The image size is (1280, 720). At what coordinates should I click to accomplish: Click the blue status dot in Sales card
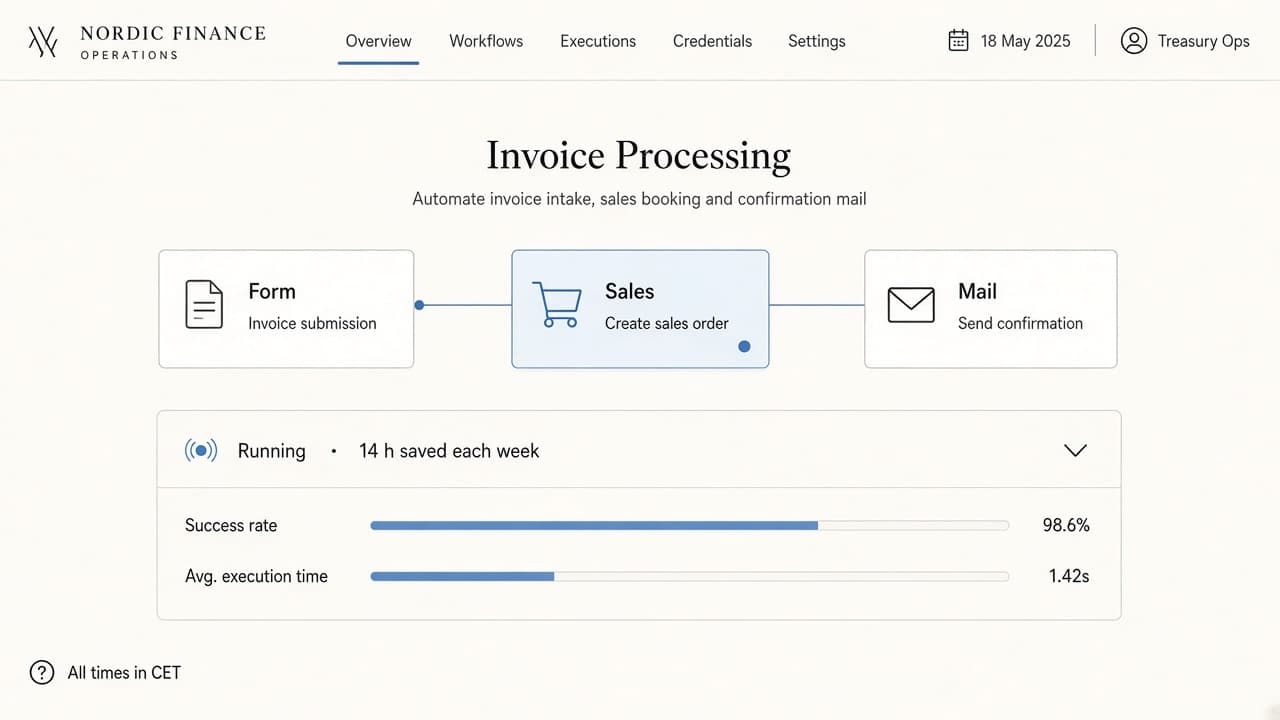click(744, 347)
